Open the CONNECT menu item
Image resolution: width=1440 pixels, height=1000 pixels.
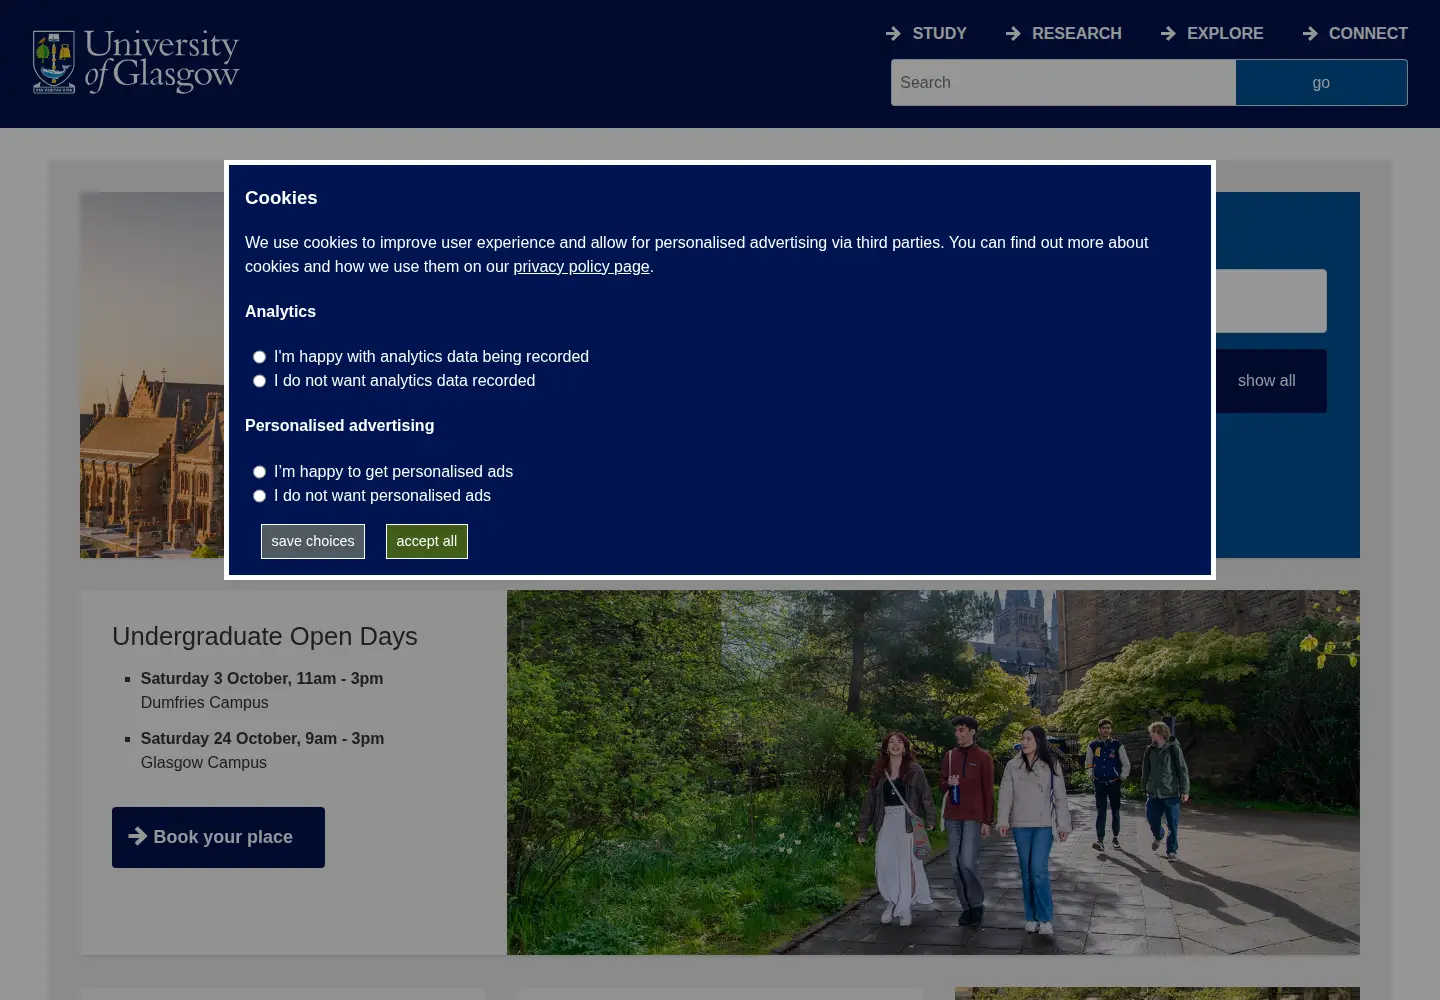click(1368, 34)
